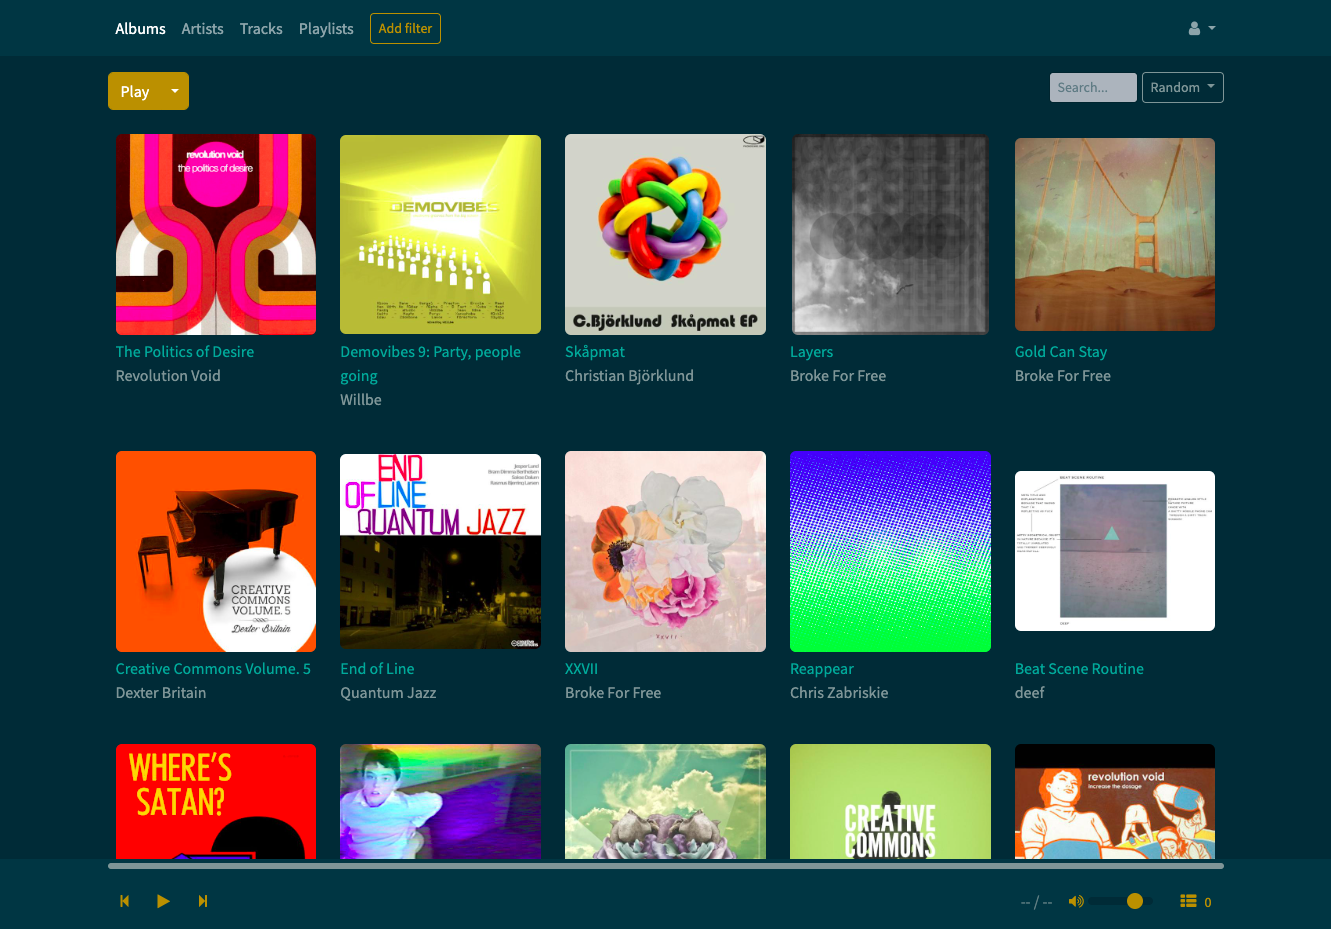The width and height of the screenshot is (1331, 929).
Task: Mute audio with the speaker icon
Action: click(1076, 901)
